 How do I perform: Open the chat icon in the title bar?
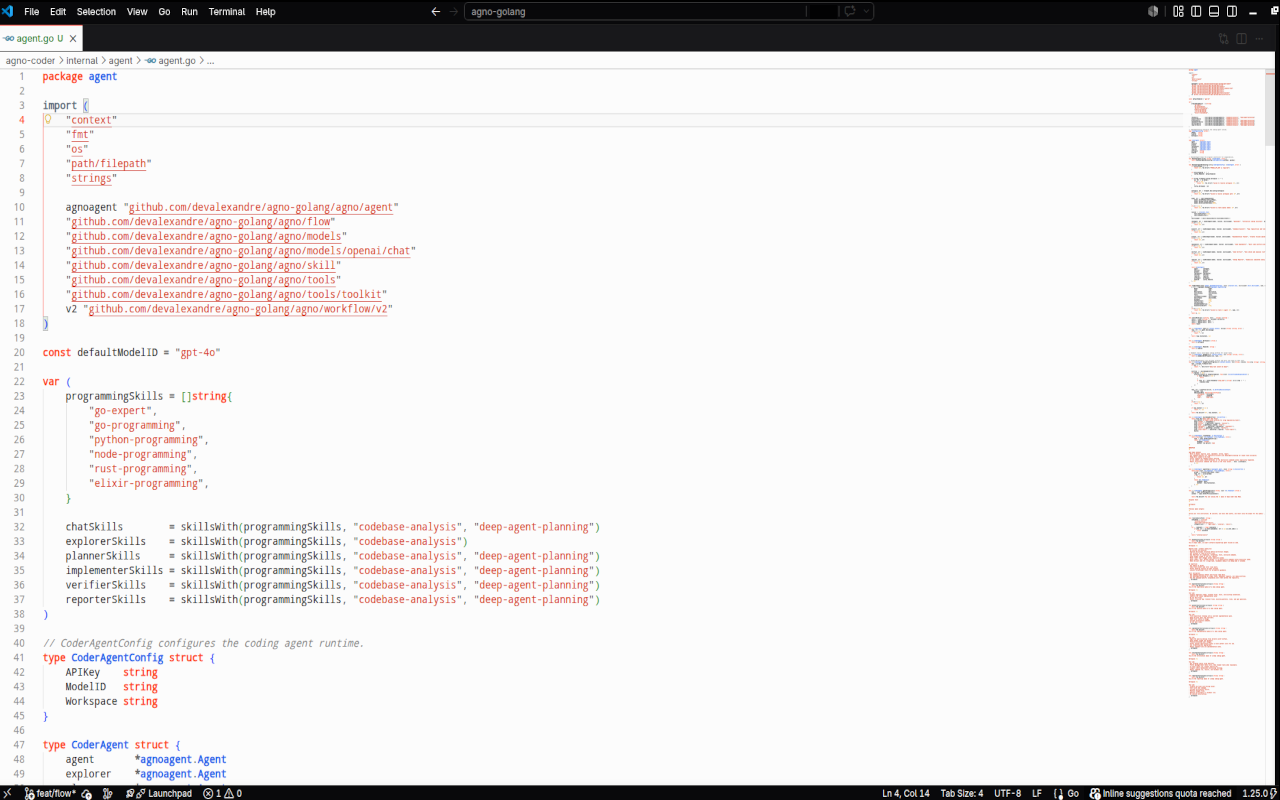pyautogui.click(x=851, y=12)
